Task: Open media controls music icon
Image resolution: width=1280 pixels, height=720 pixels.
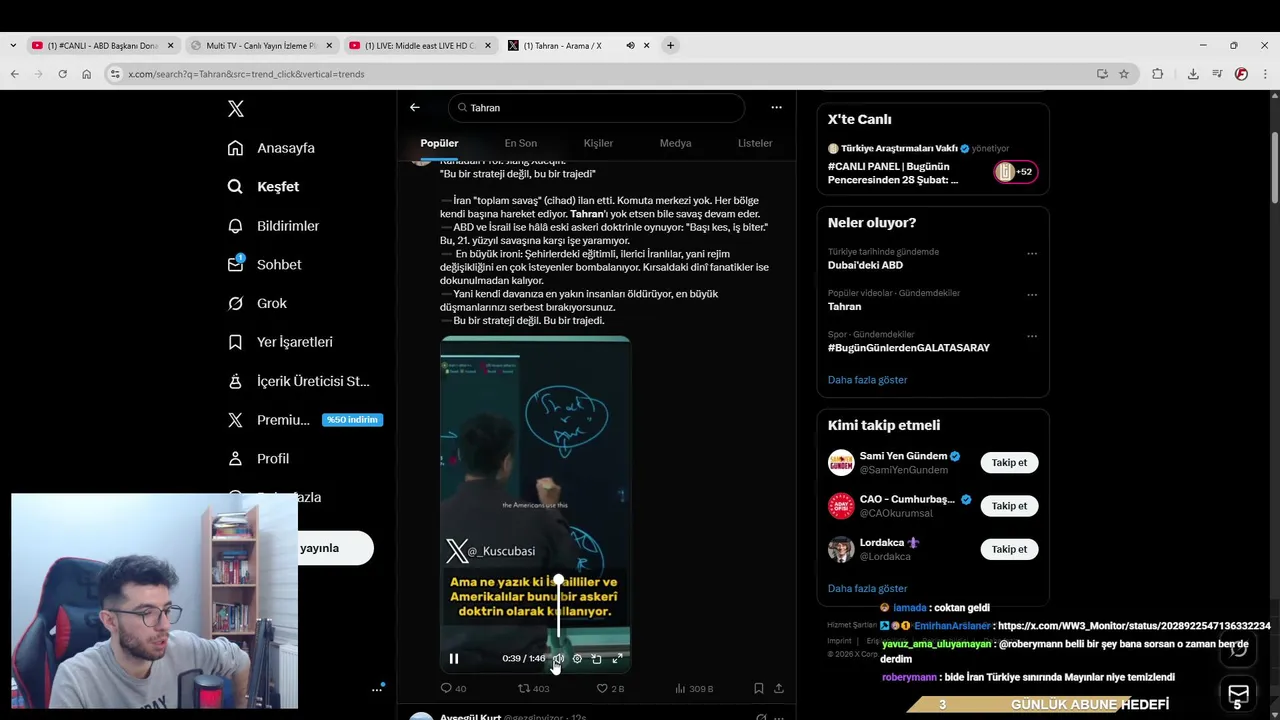Action: tap(1217, 74)
